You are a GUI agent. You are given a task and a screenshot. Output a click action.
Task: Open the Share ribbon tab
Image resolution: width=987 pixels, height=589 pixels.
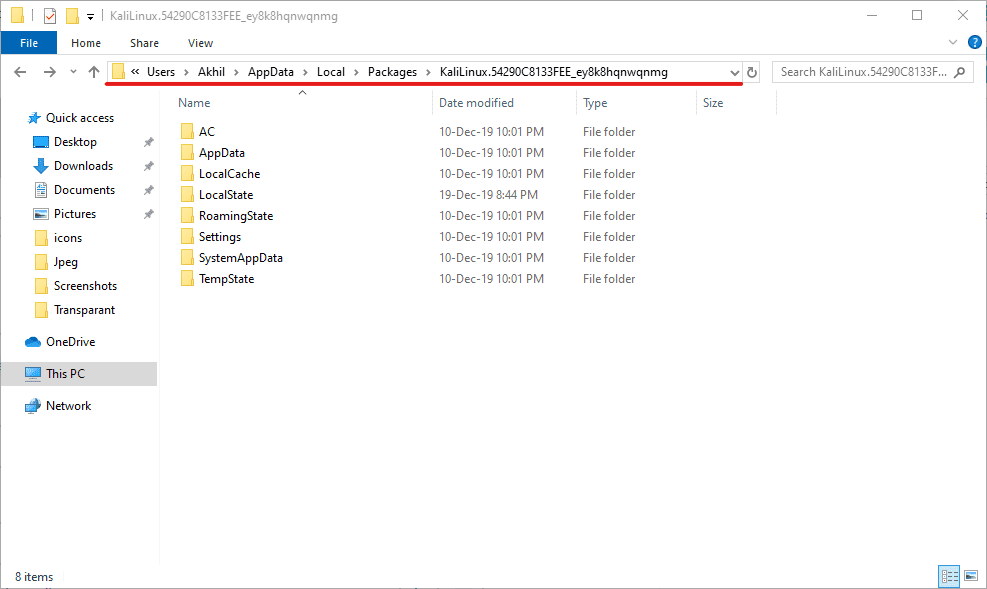tap(144, 43)
